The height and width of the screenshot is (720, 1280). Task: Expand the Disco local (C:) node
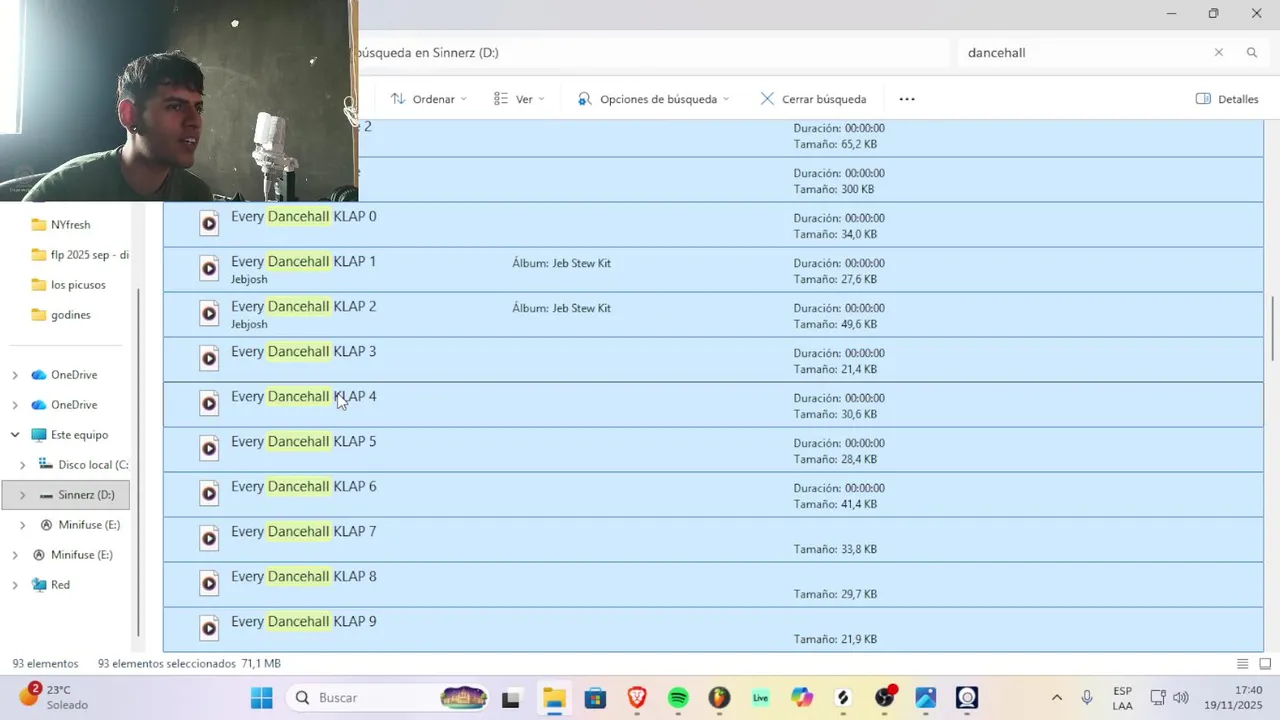tap(22, 465)
